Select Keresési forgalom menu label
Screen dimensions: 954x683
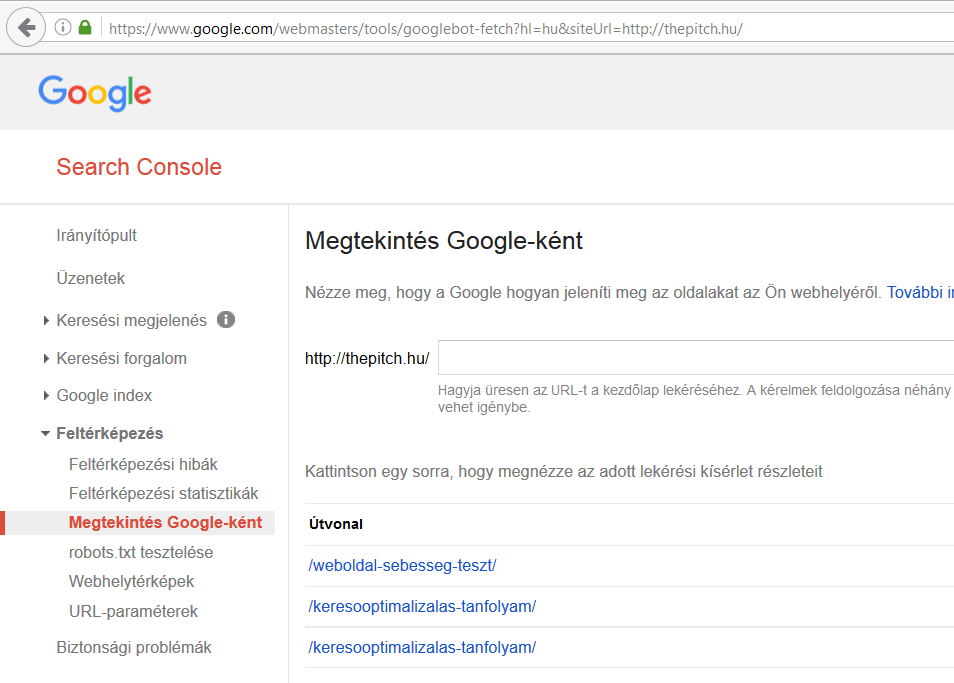[x=122, y=359]
